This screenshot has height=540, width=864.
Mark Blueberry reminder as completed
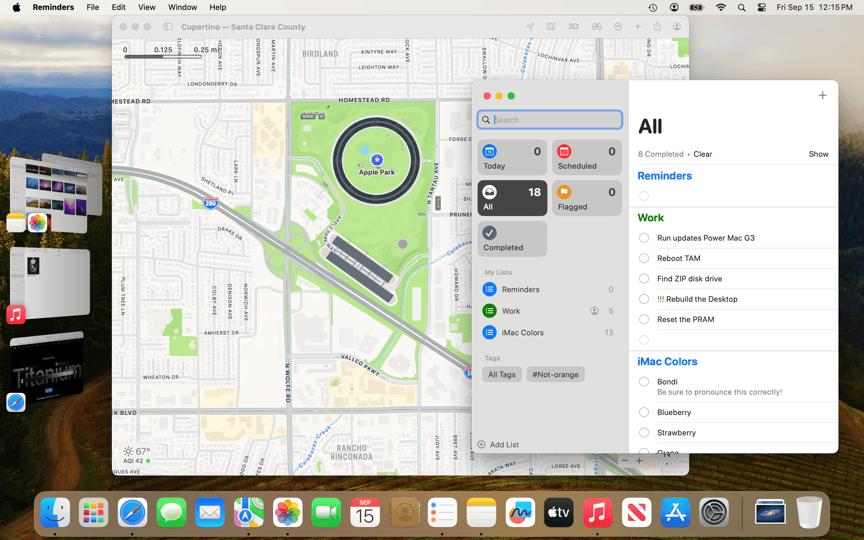pos(644,412)
